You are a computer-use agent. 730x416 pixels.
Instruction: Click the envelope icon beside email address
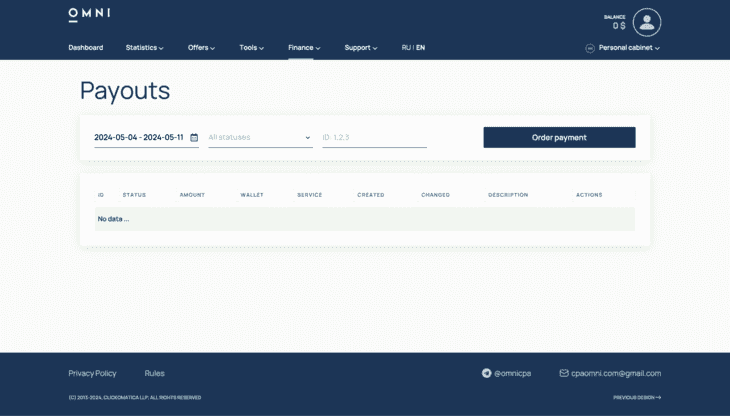pyautogui.click(x=564, y=373)
